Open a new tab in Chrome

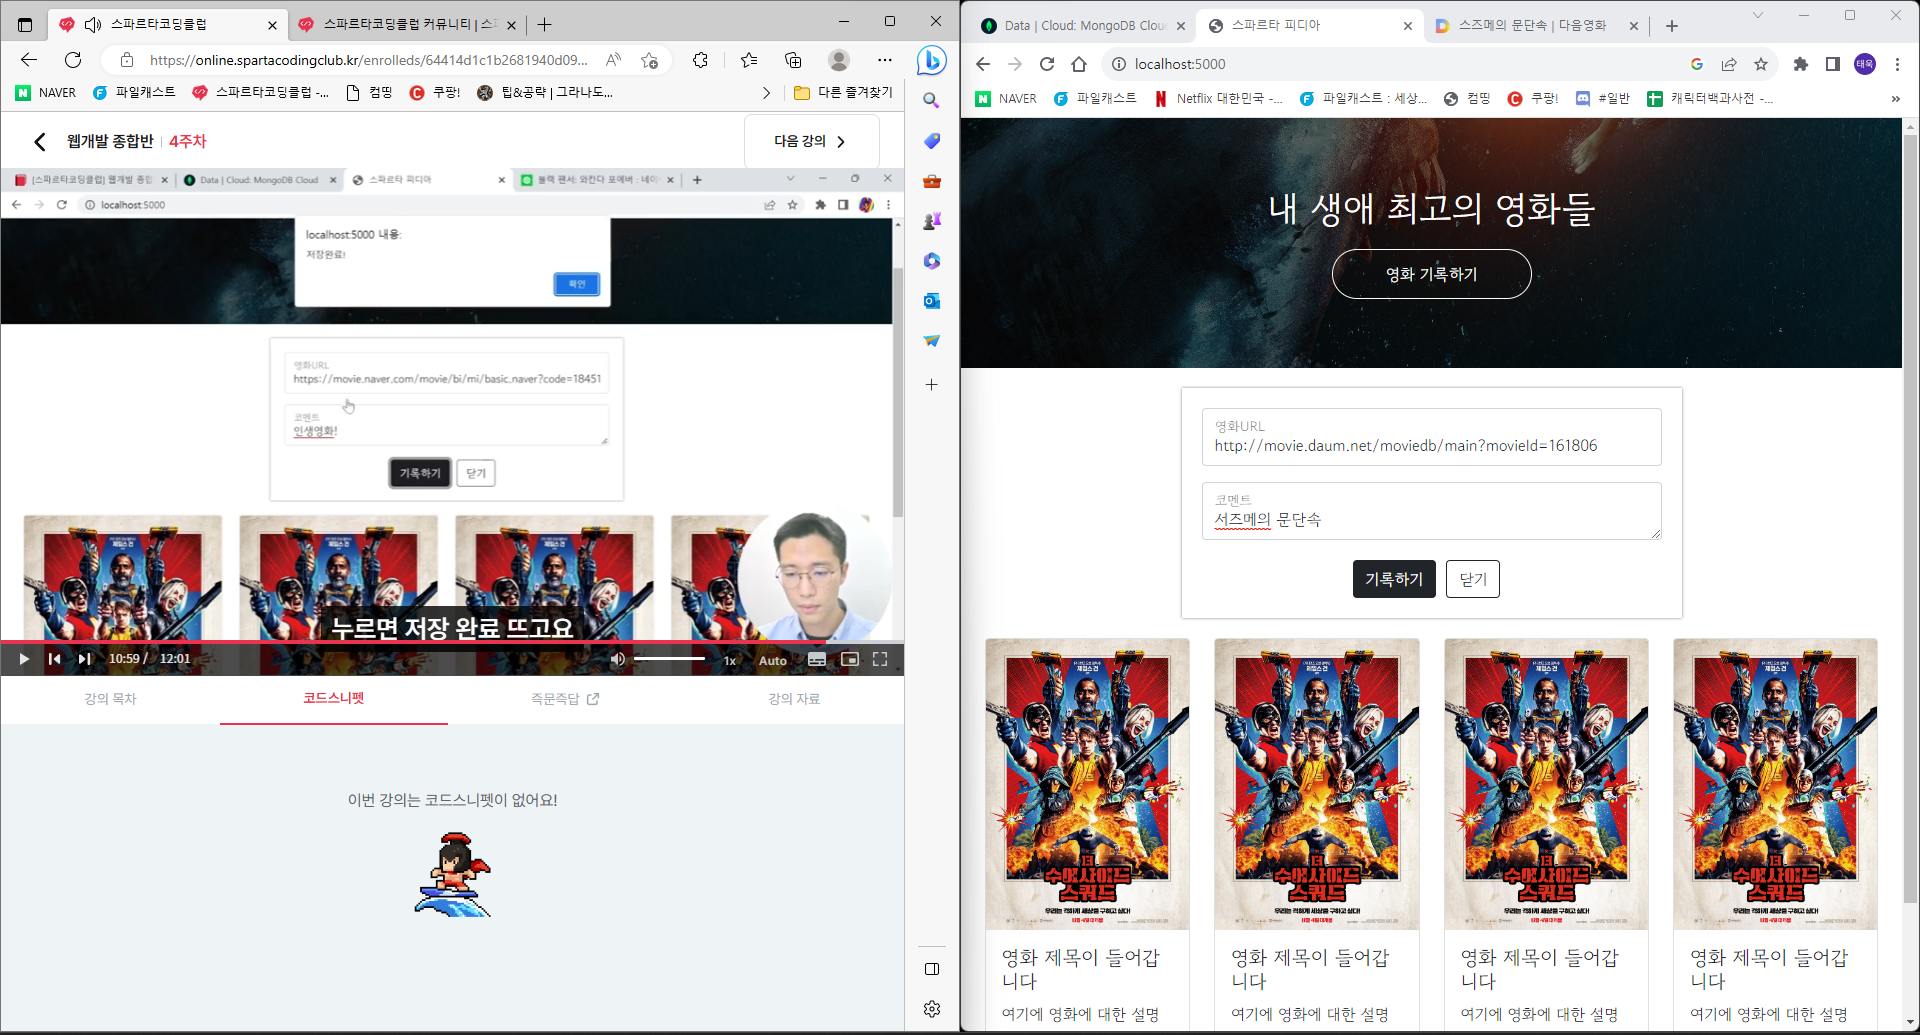click(x=1672, y=26)
